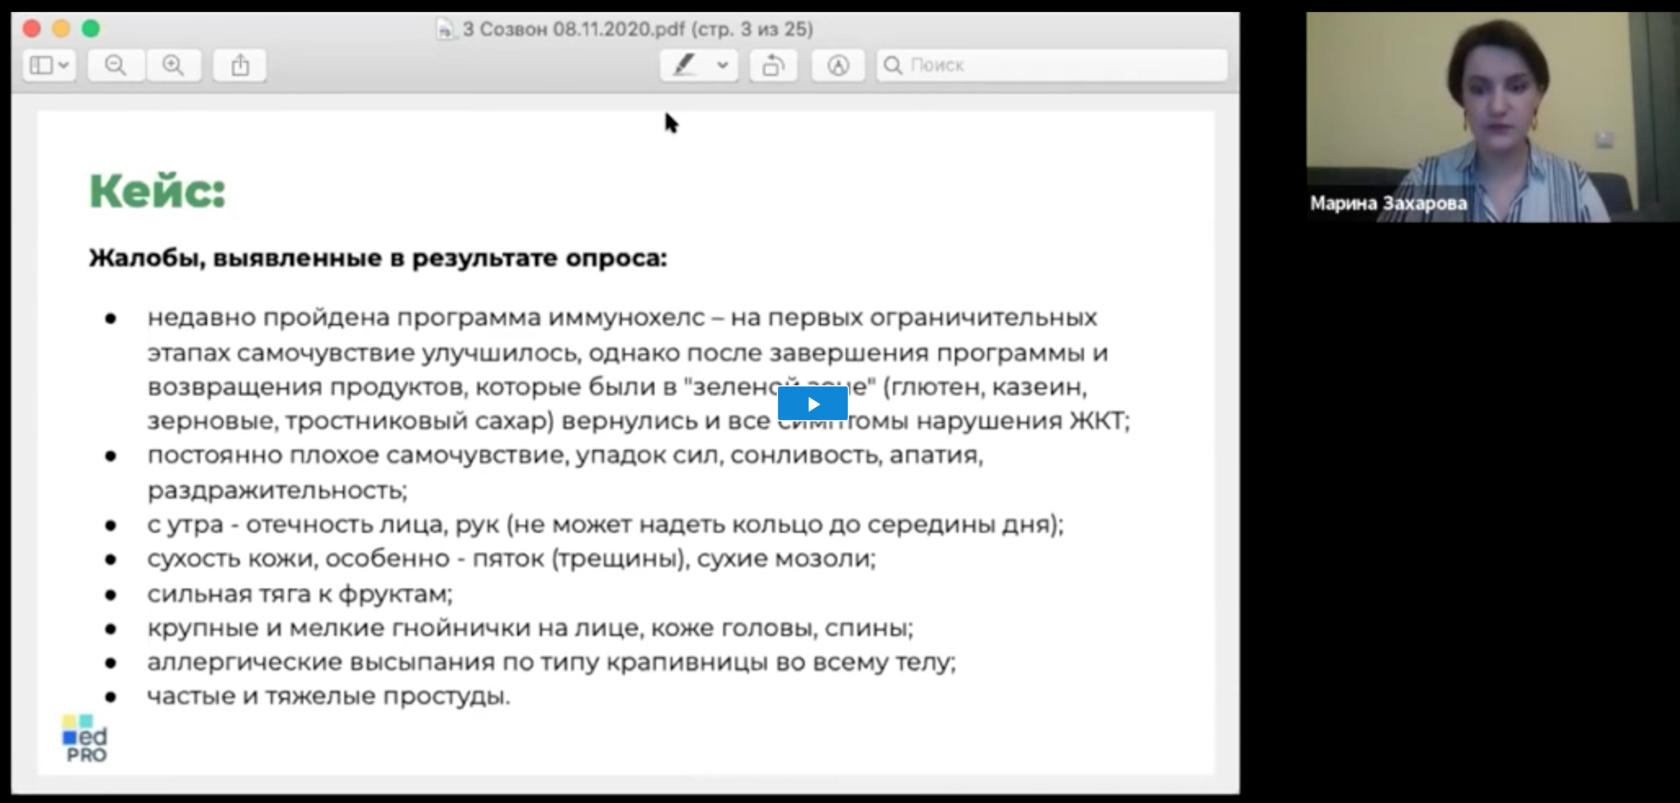Select the highlighter pen tool
Image resolution: width=1680 pixels, height=803 pixels.
click(684, 66)
